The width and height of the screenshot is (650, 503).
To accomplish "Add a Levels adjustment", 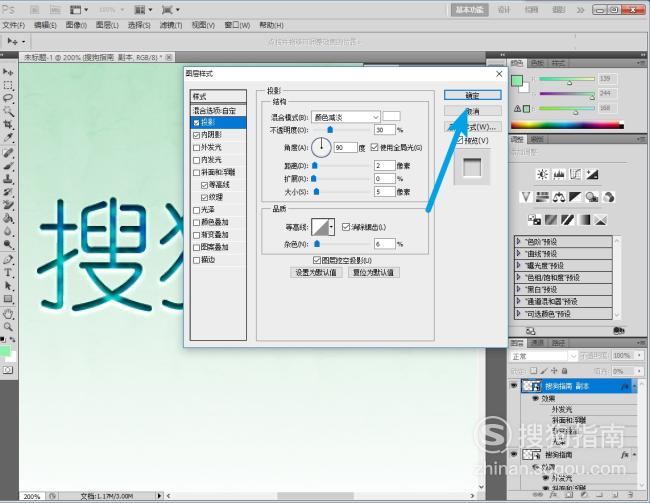I will (559, 174).
